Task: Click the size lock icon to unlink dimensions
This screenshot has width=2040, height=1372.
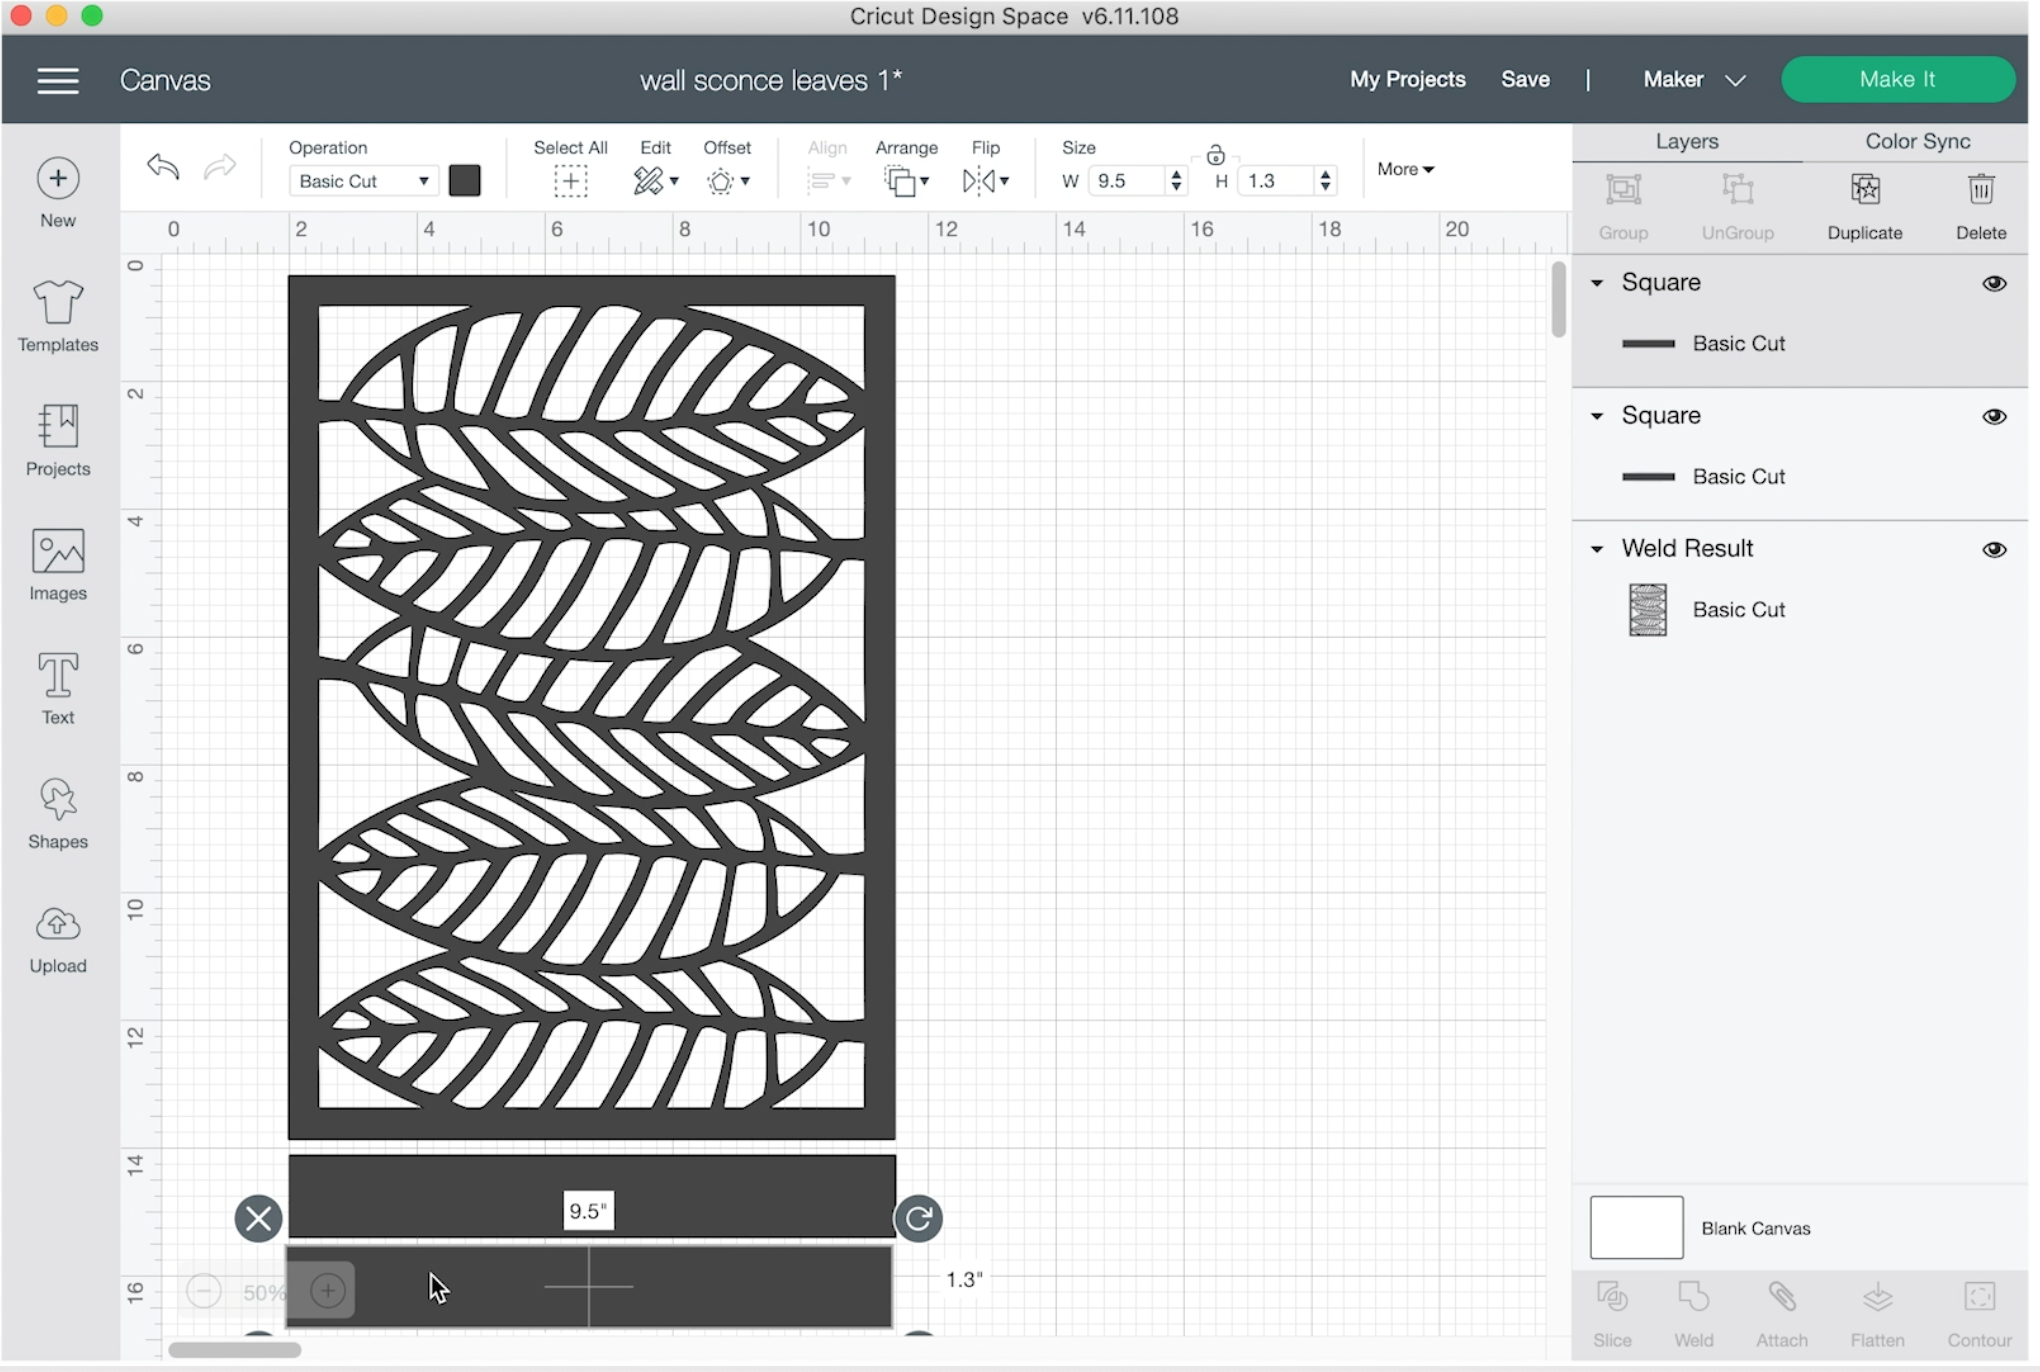Action: [x=1216, y=154]
